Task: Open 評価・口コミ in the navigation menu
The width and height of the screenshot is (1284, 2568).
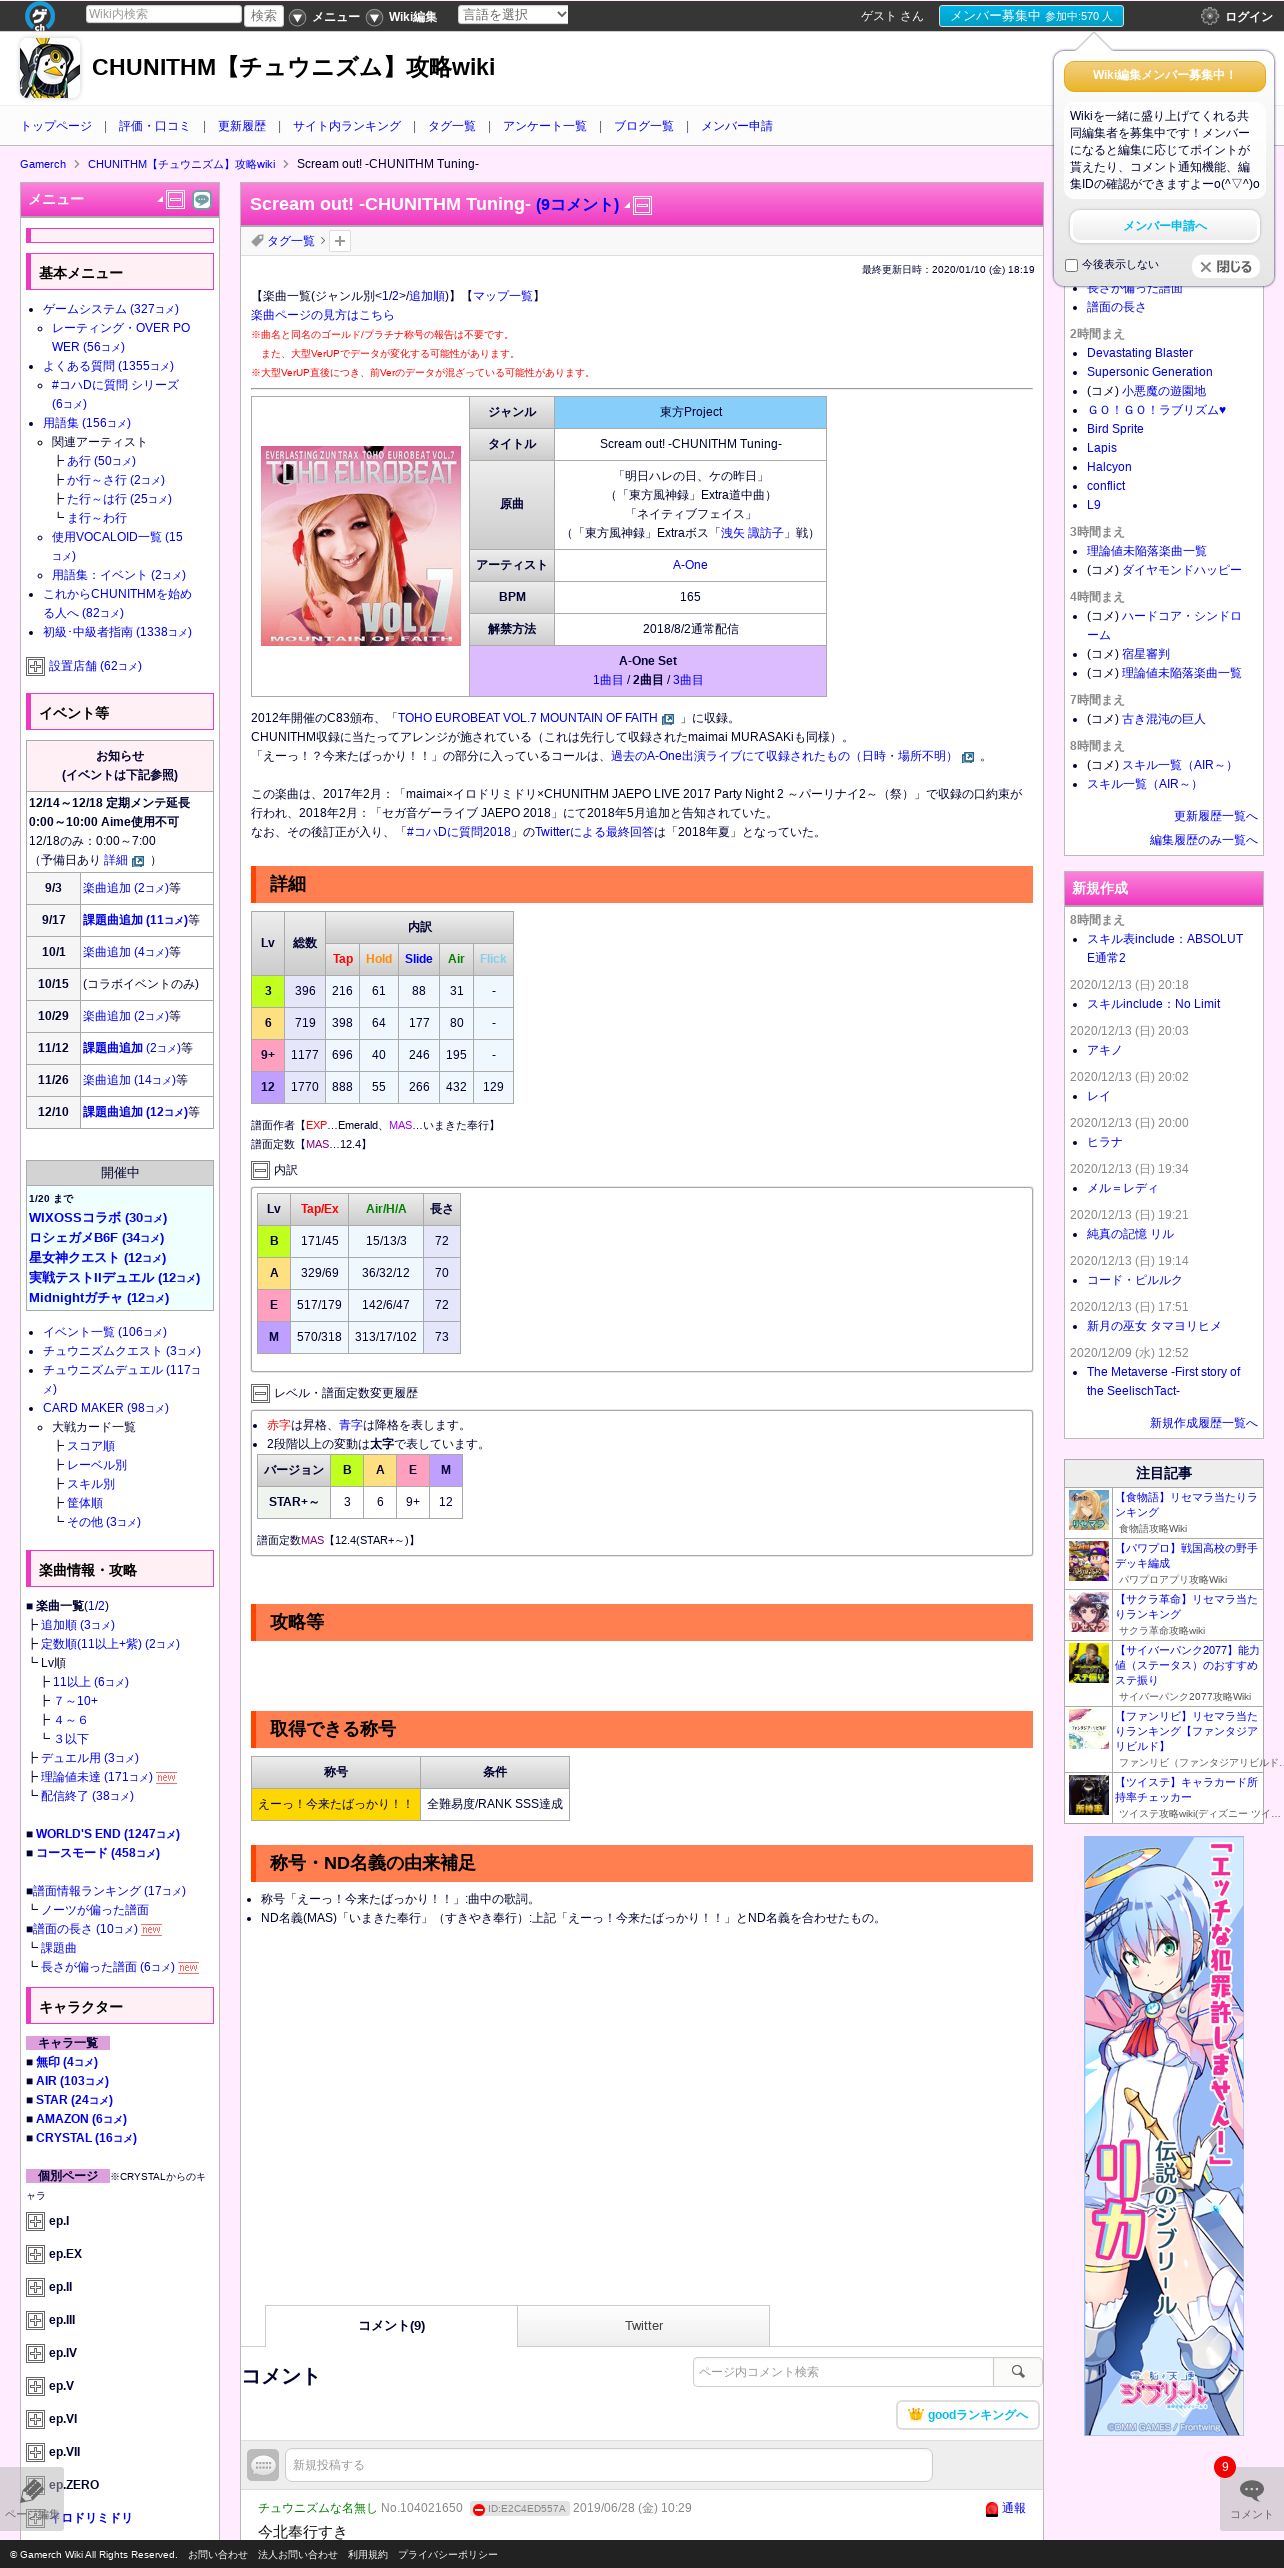Action: click(154, 126)
